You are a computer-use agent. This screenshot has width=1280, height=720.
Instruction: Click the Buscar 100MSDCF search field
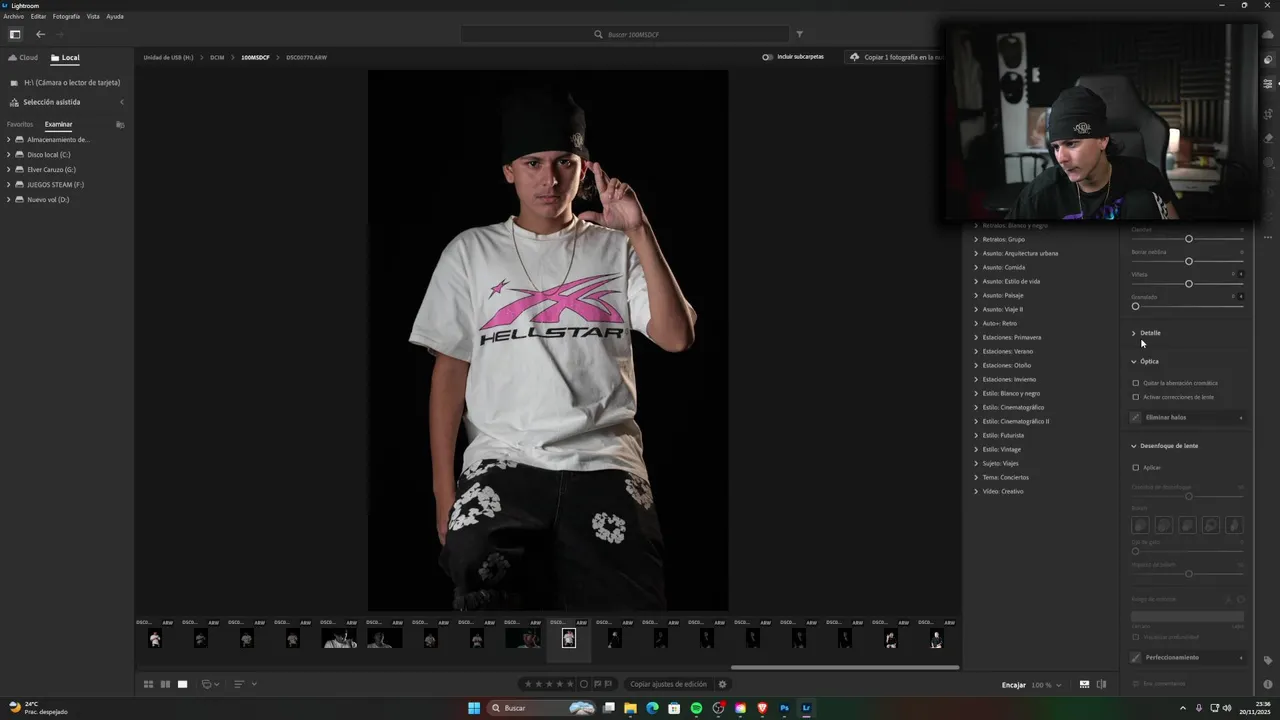click(625, 34)
